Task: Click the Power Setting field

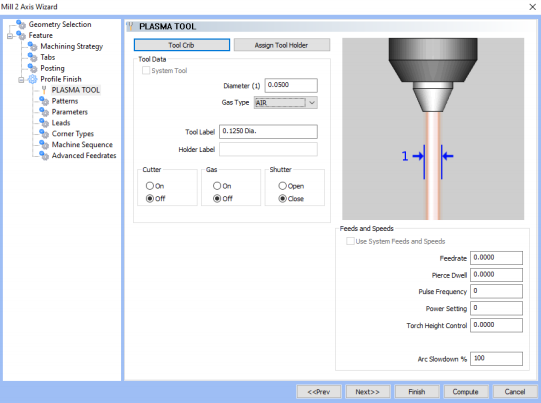Action: pos(496,308)
